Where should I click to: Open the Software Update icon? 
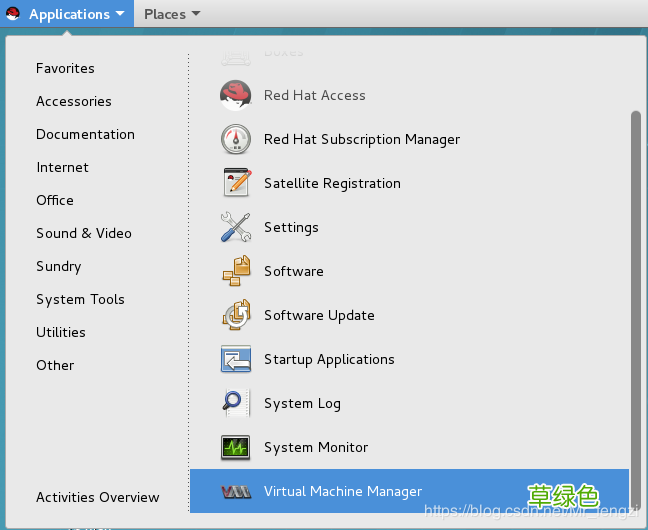[236, 315]
